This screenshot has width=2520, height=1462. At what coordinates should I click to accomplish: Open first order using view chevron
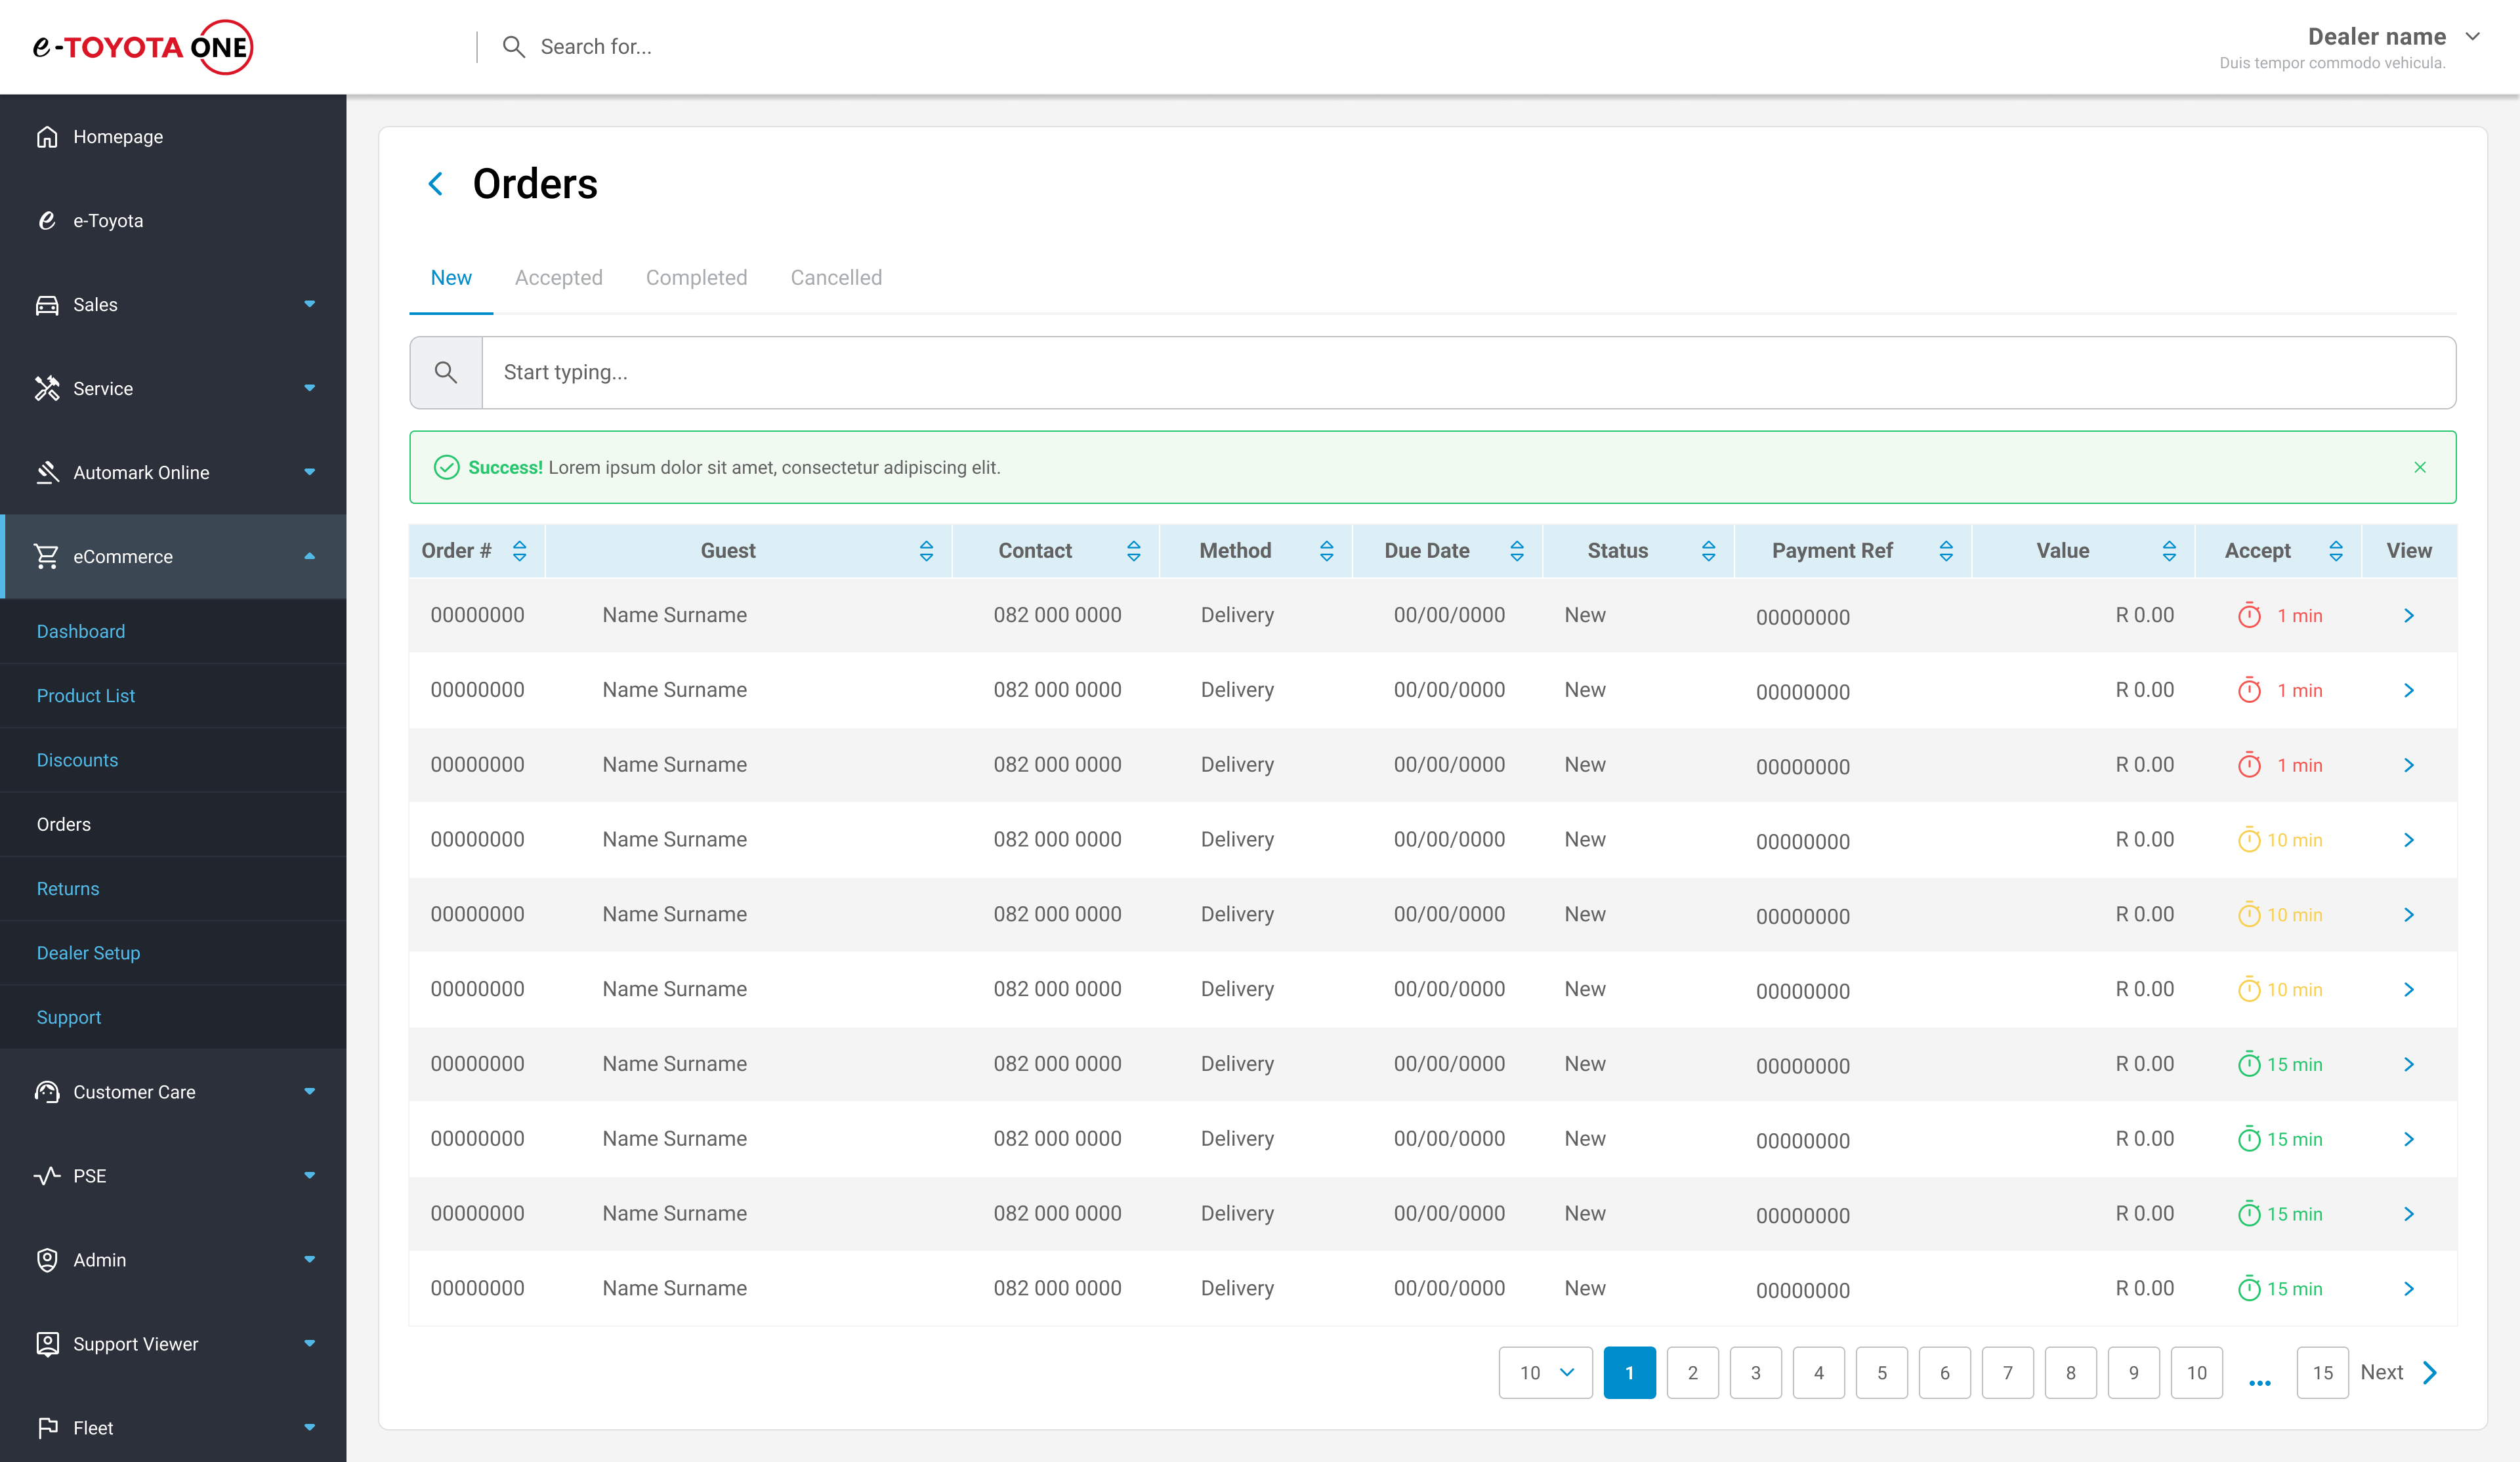coord(2408,616)
